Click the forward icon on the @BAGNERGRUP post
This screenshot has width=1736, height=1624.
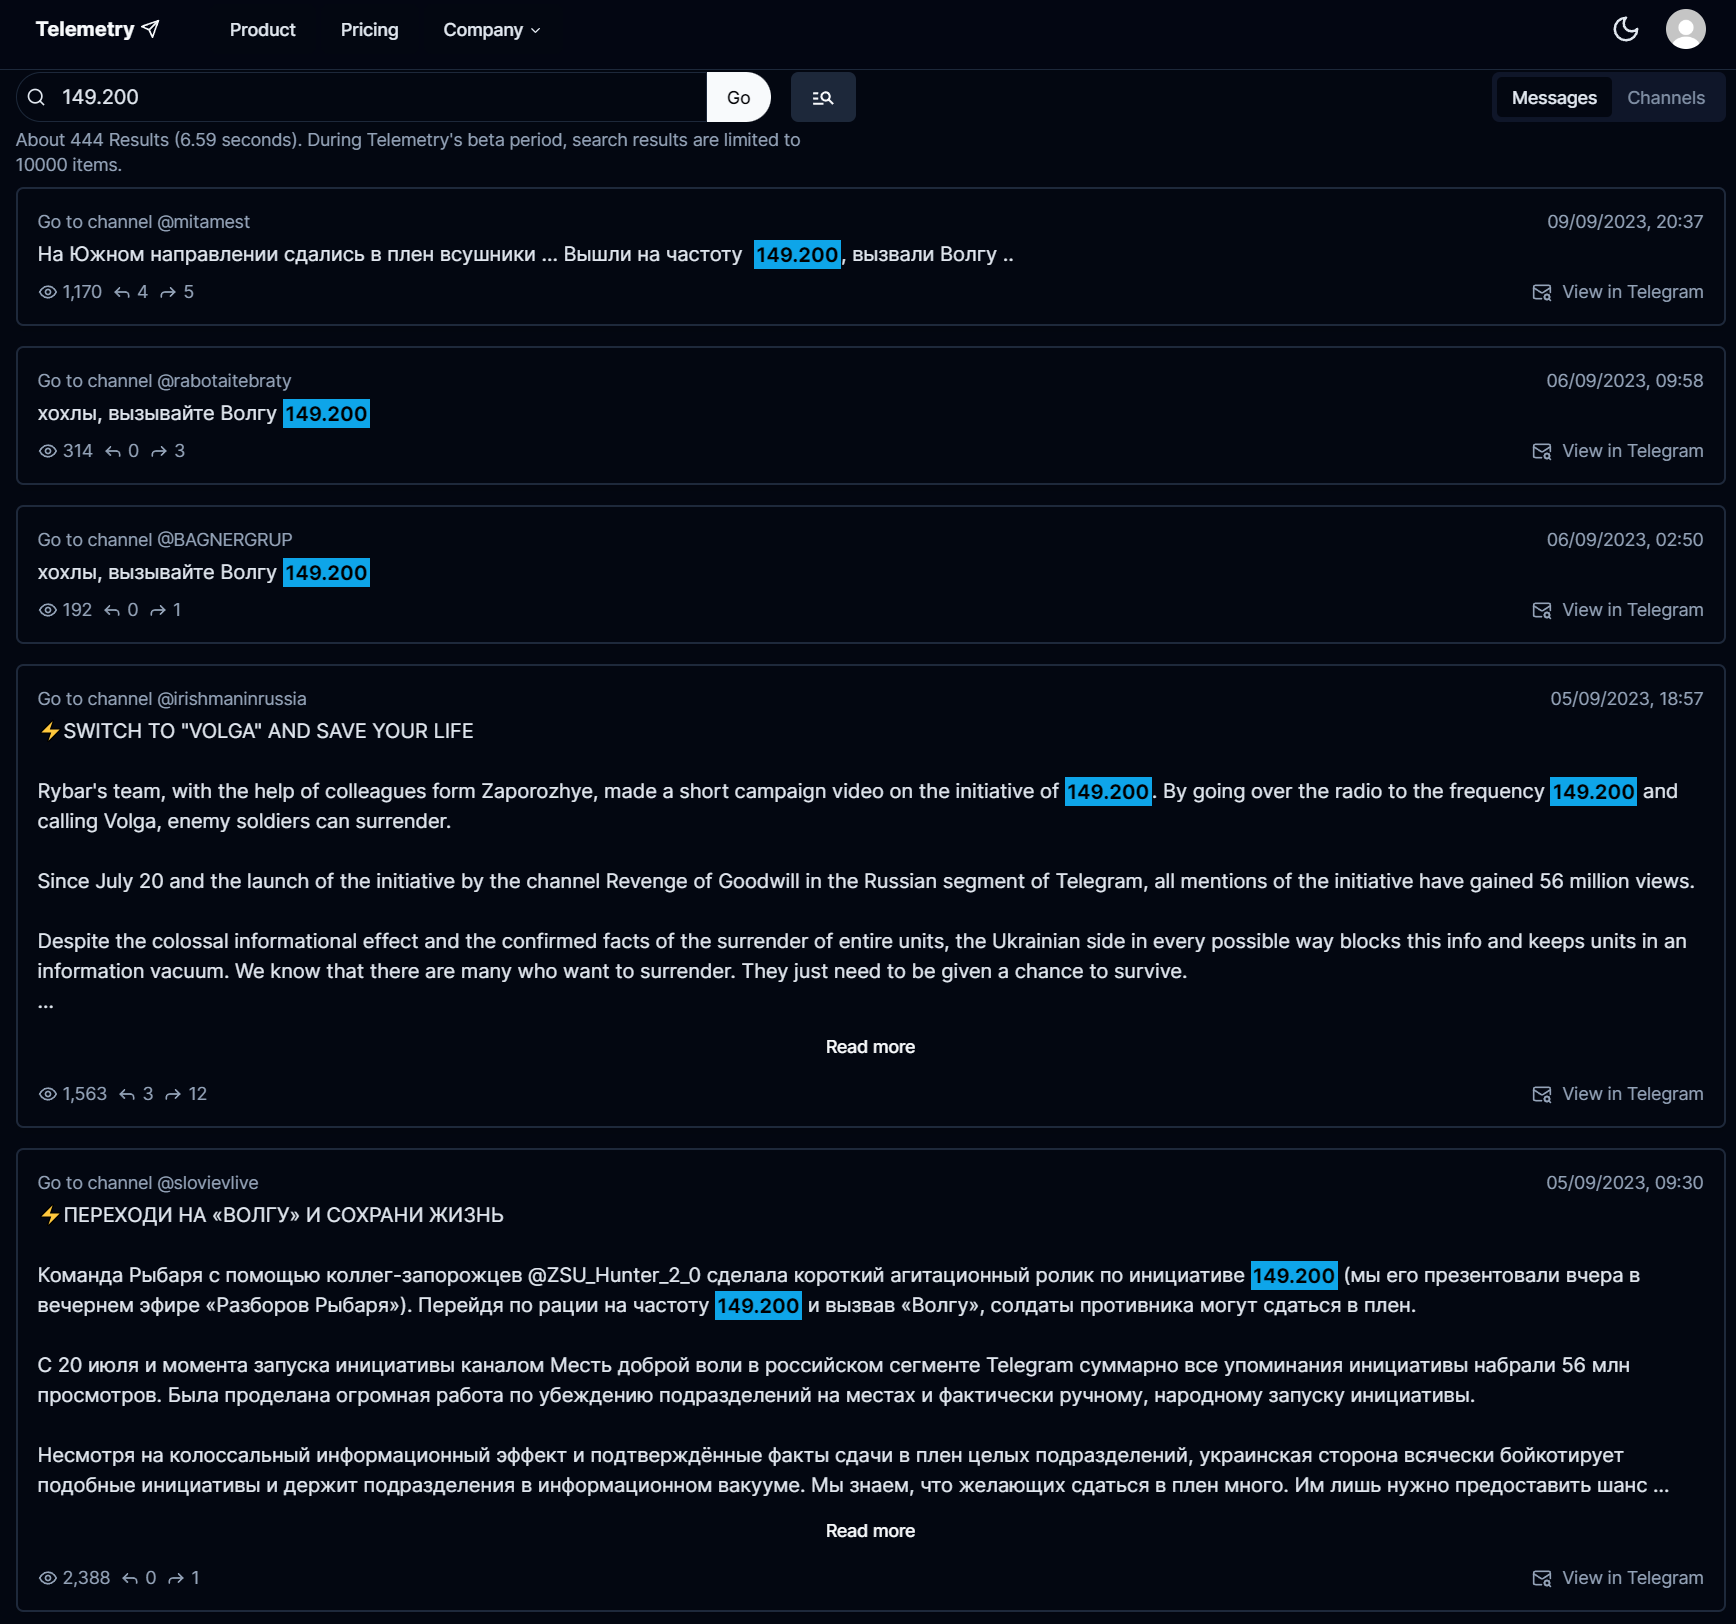(x=158, y=610)
